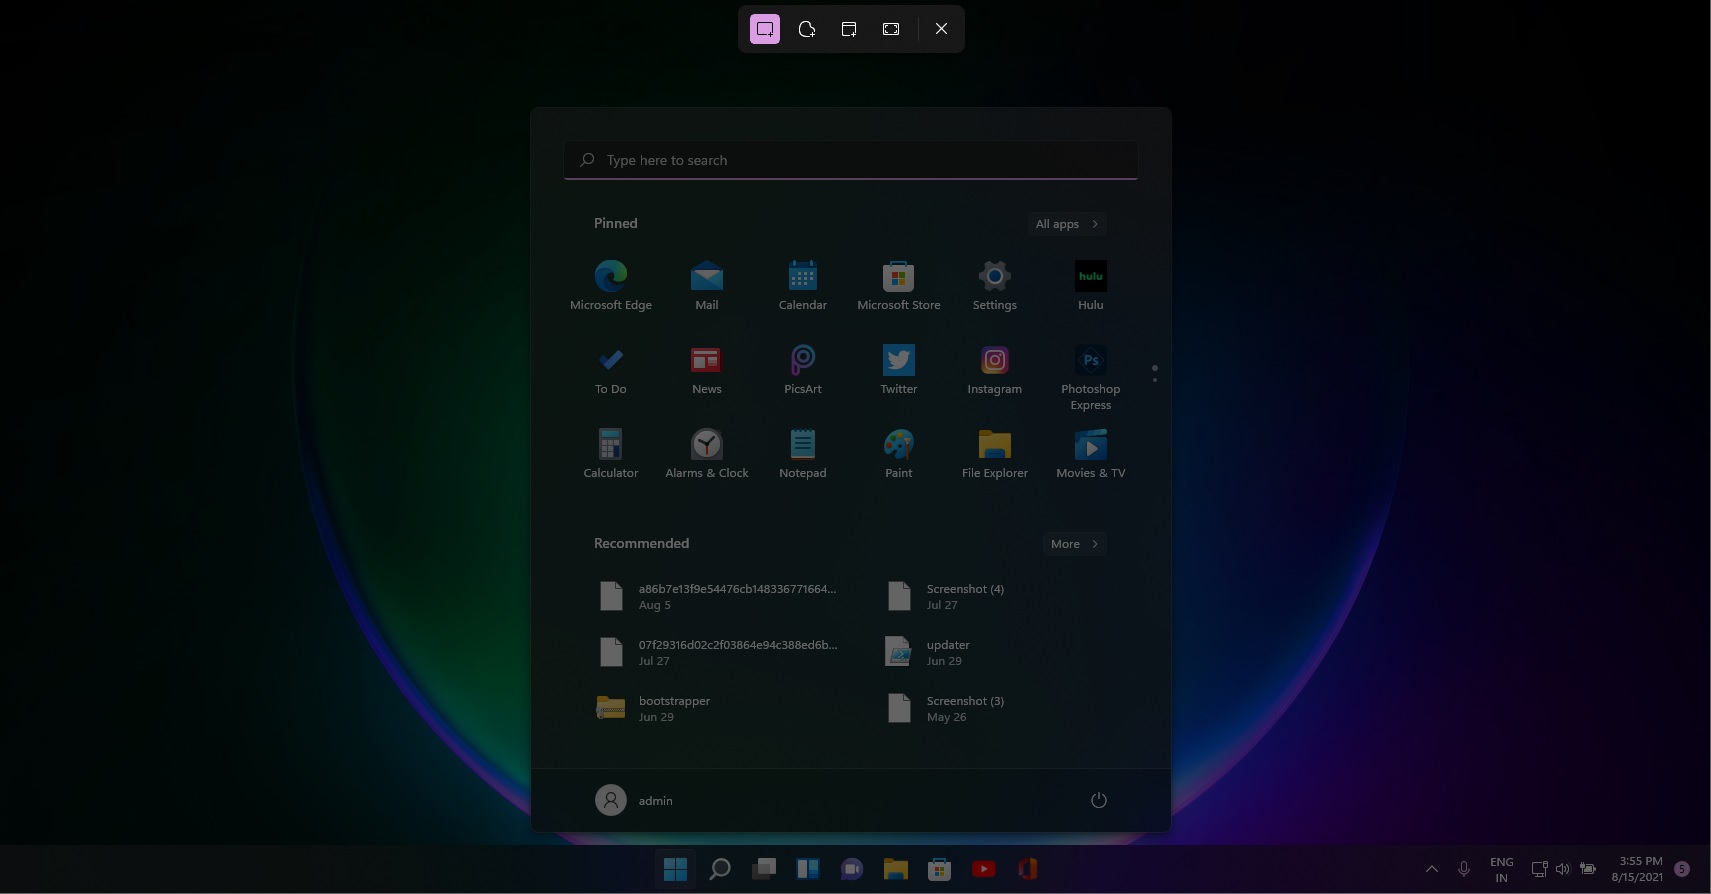The image size is (1711, 894).
Task: Open Widgets from the taskbar
Action: [808, 869]
